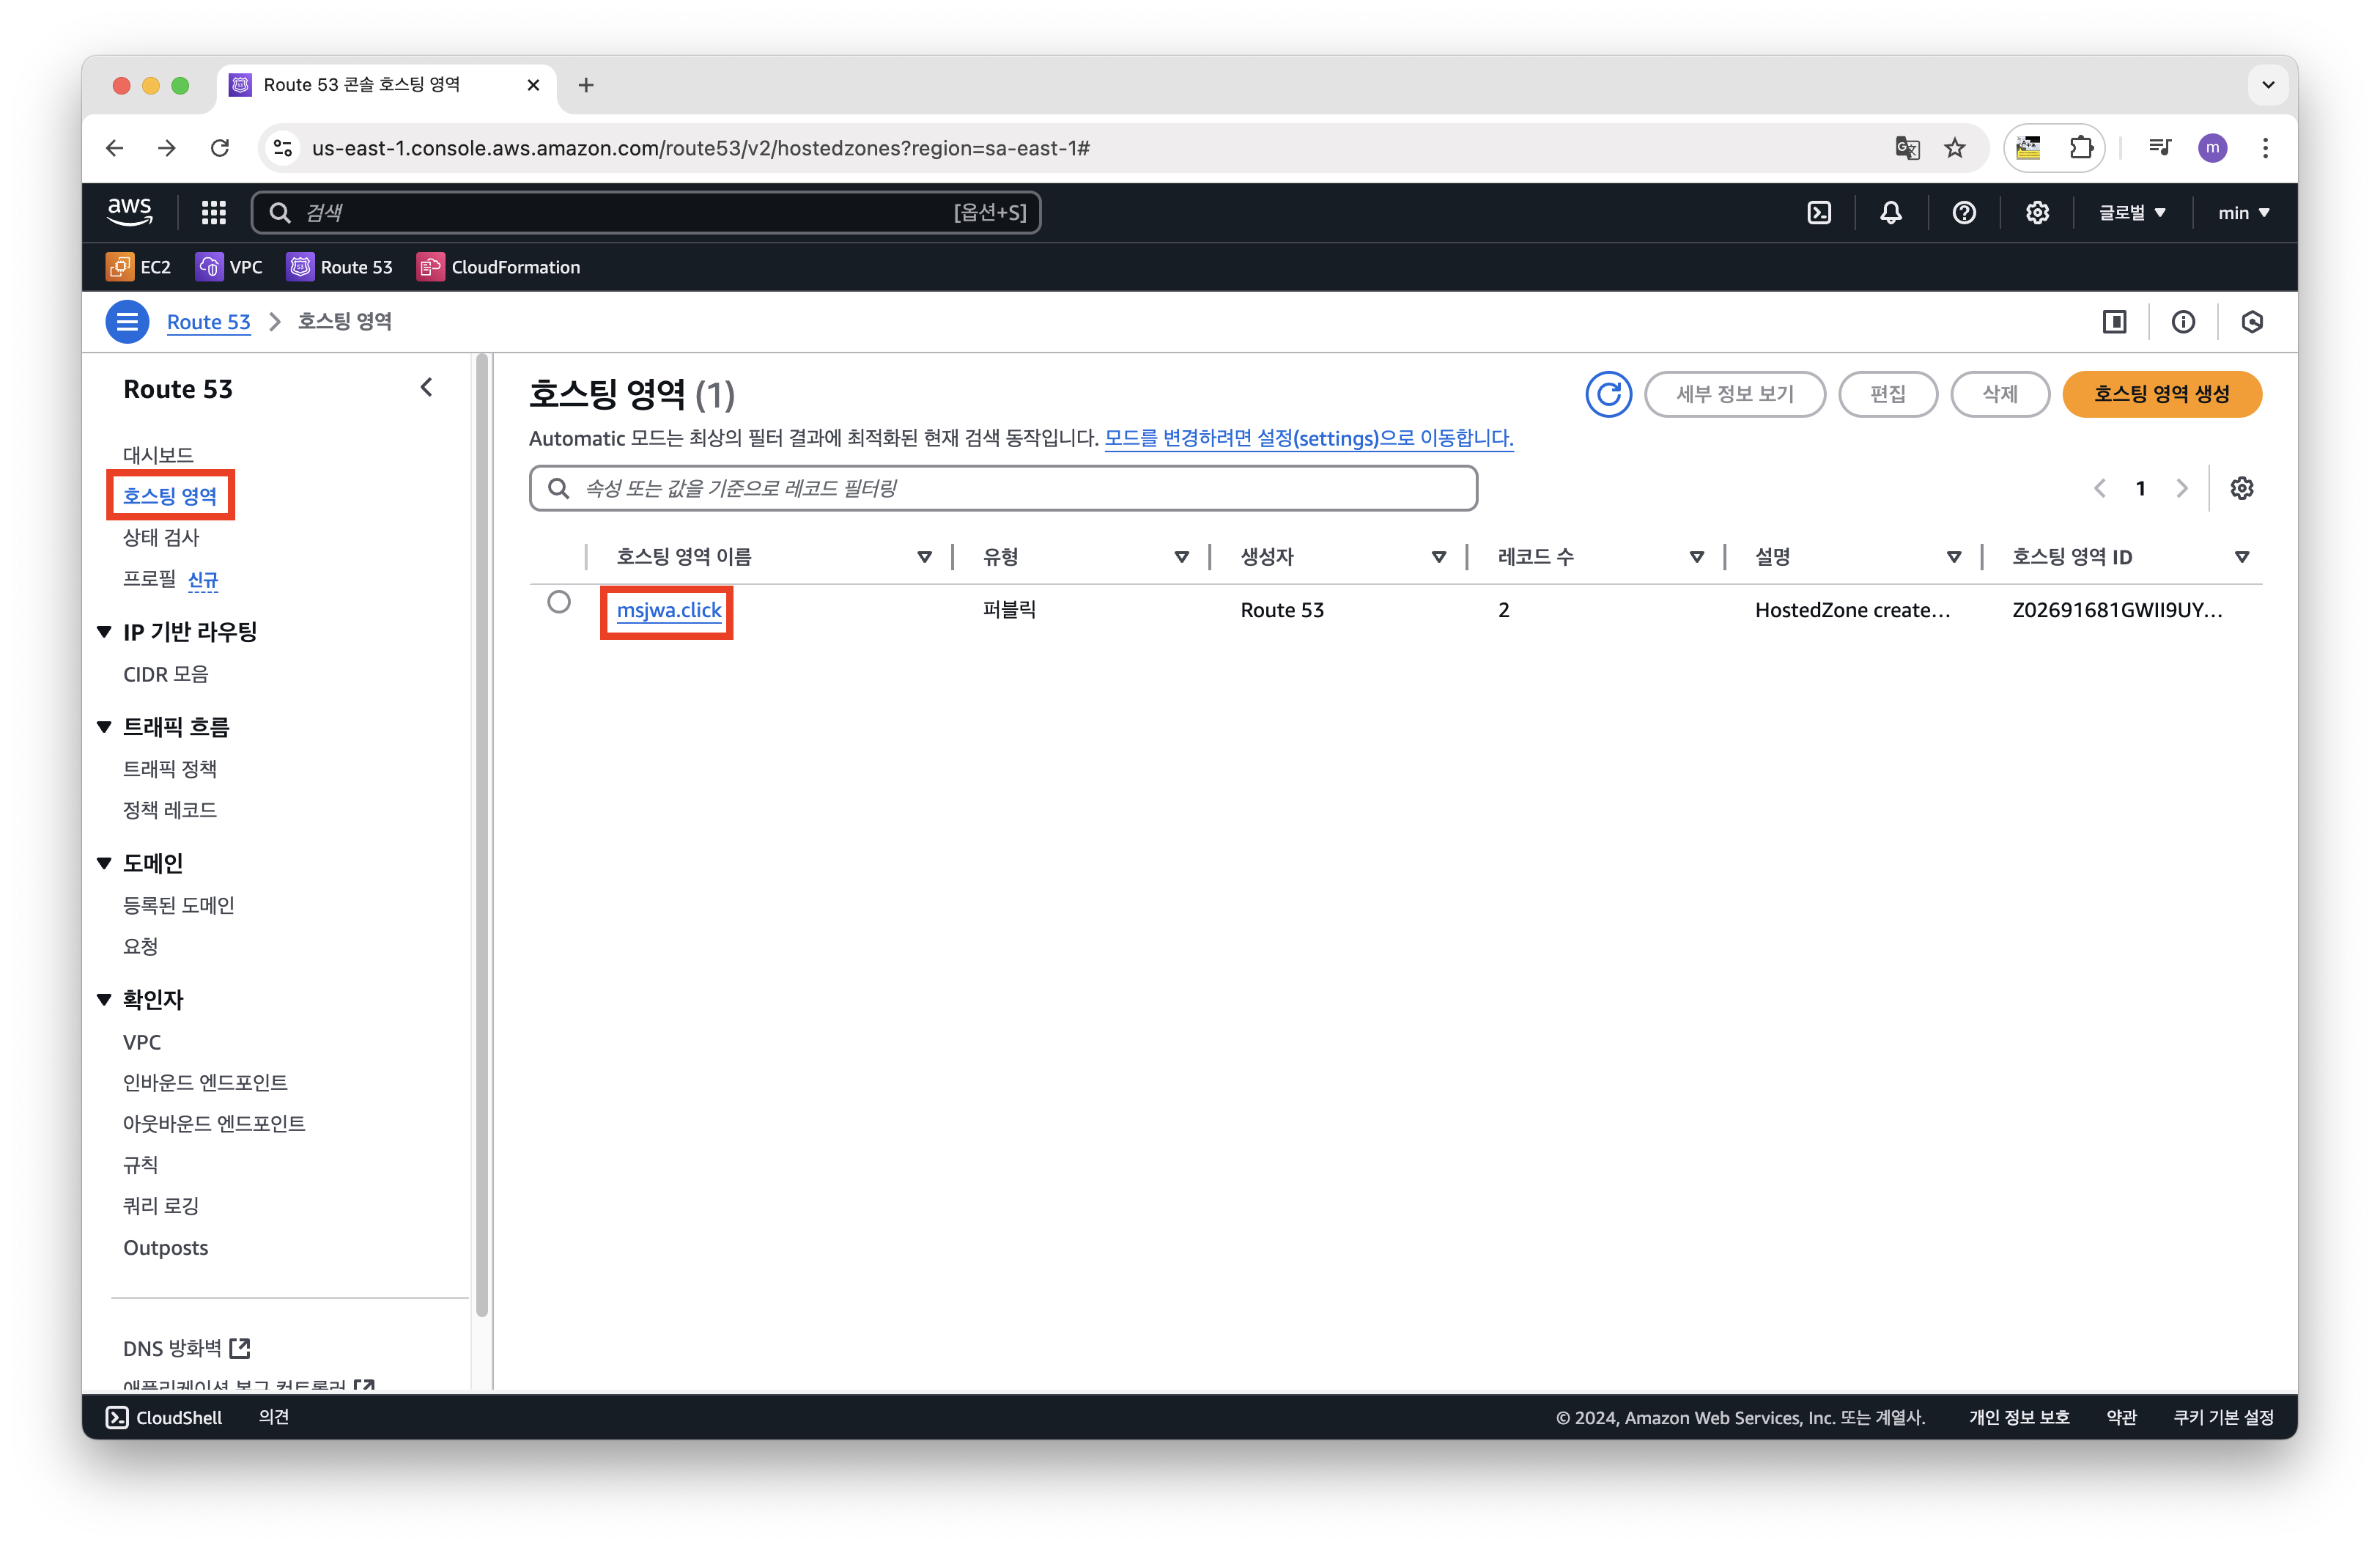The image size is (2380, 1548).
Task: Toggle the blue hamburger navigation menu
Action: [x=127, y=322]
